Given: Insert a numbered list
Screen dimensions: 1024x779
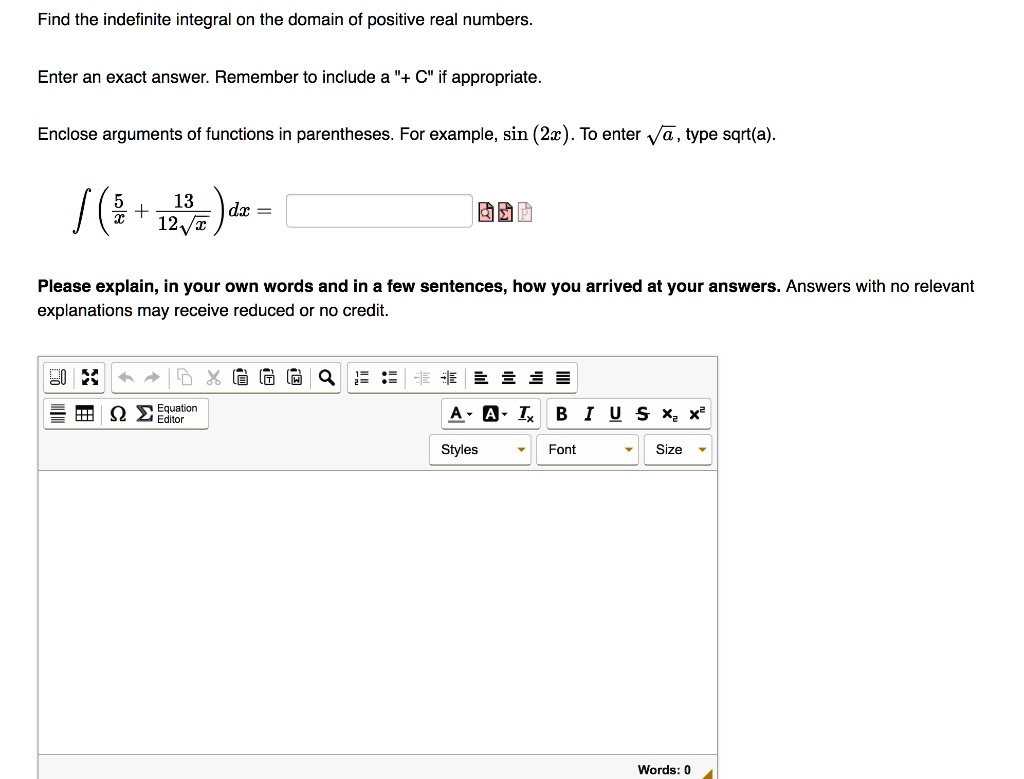Looking at the screenshot, I should [361, 377].
